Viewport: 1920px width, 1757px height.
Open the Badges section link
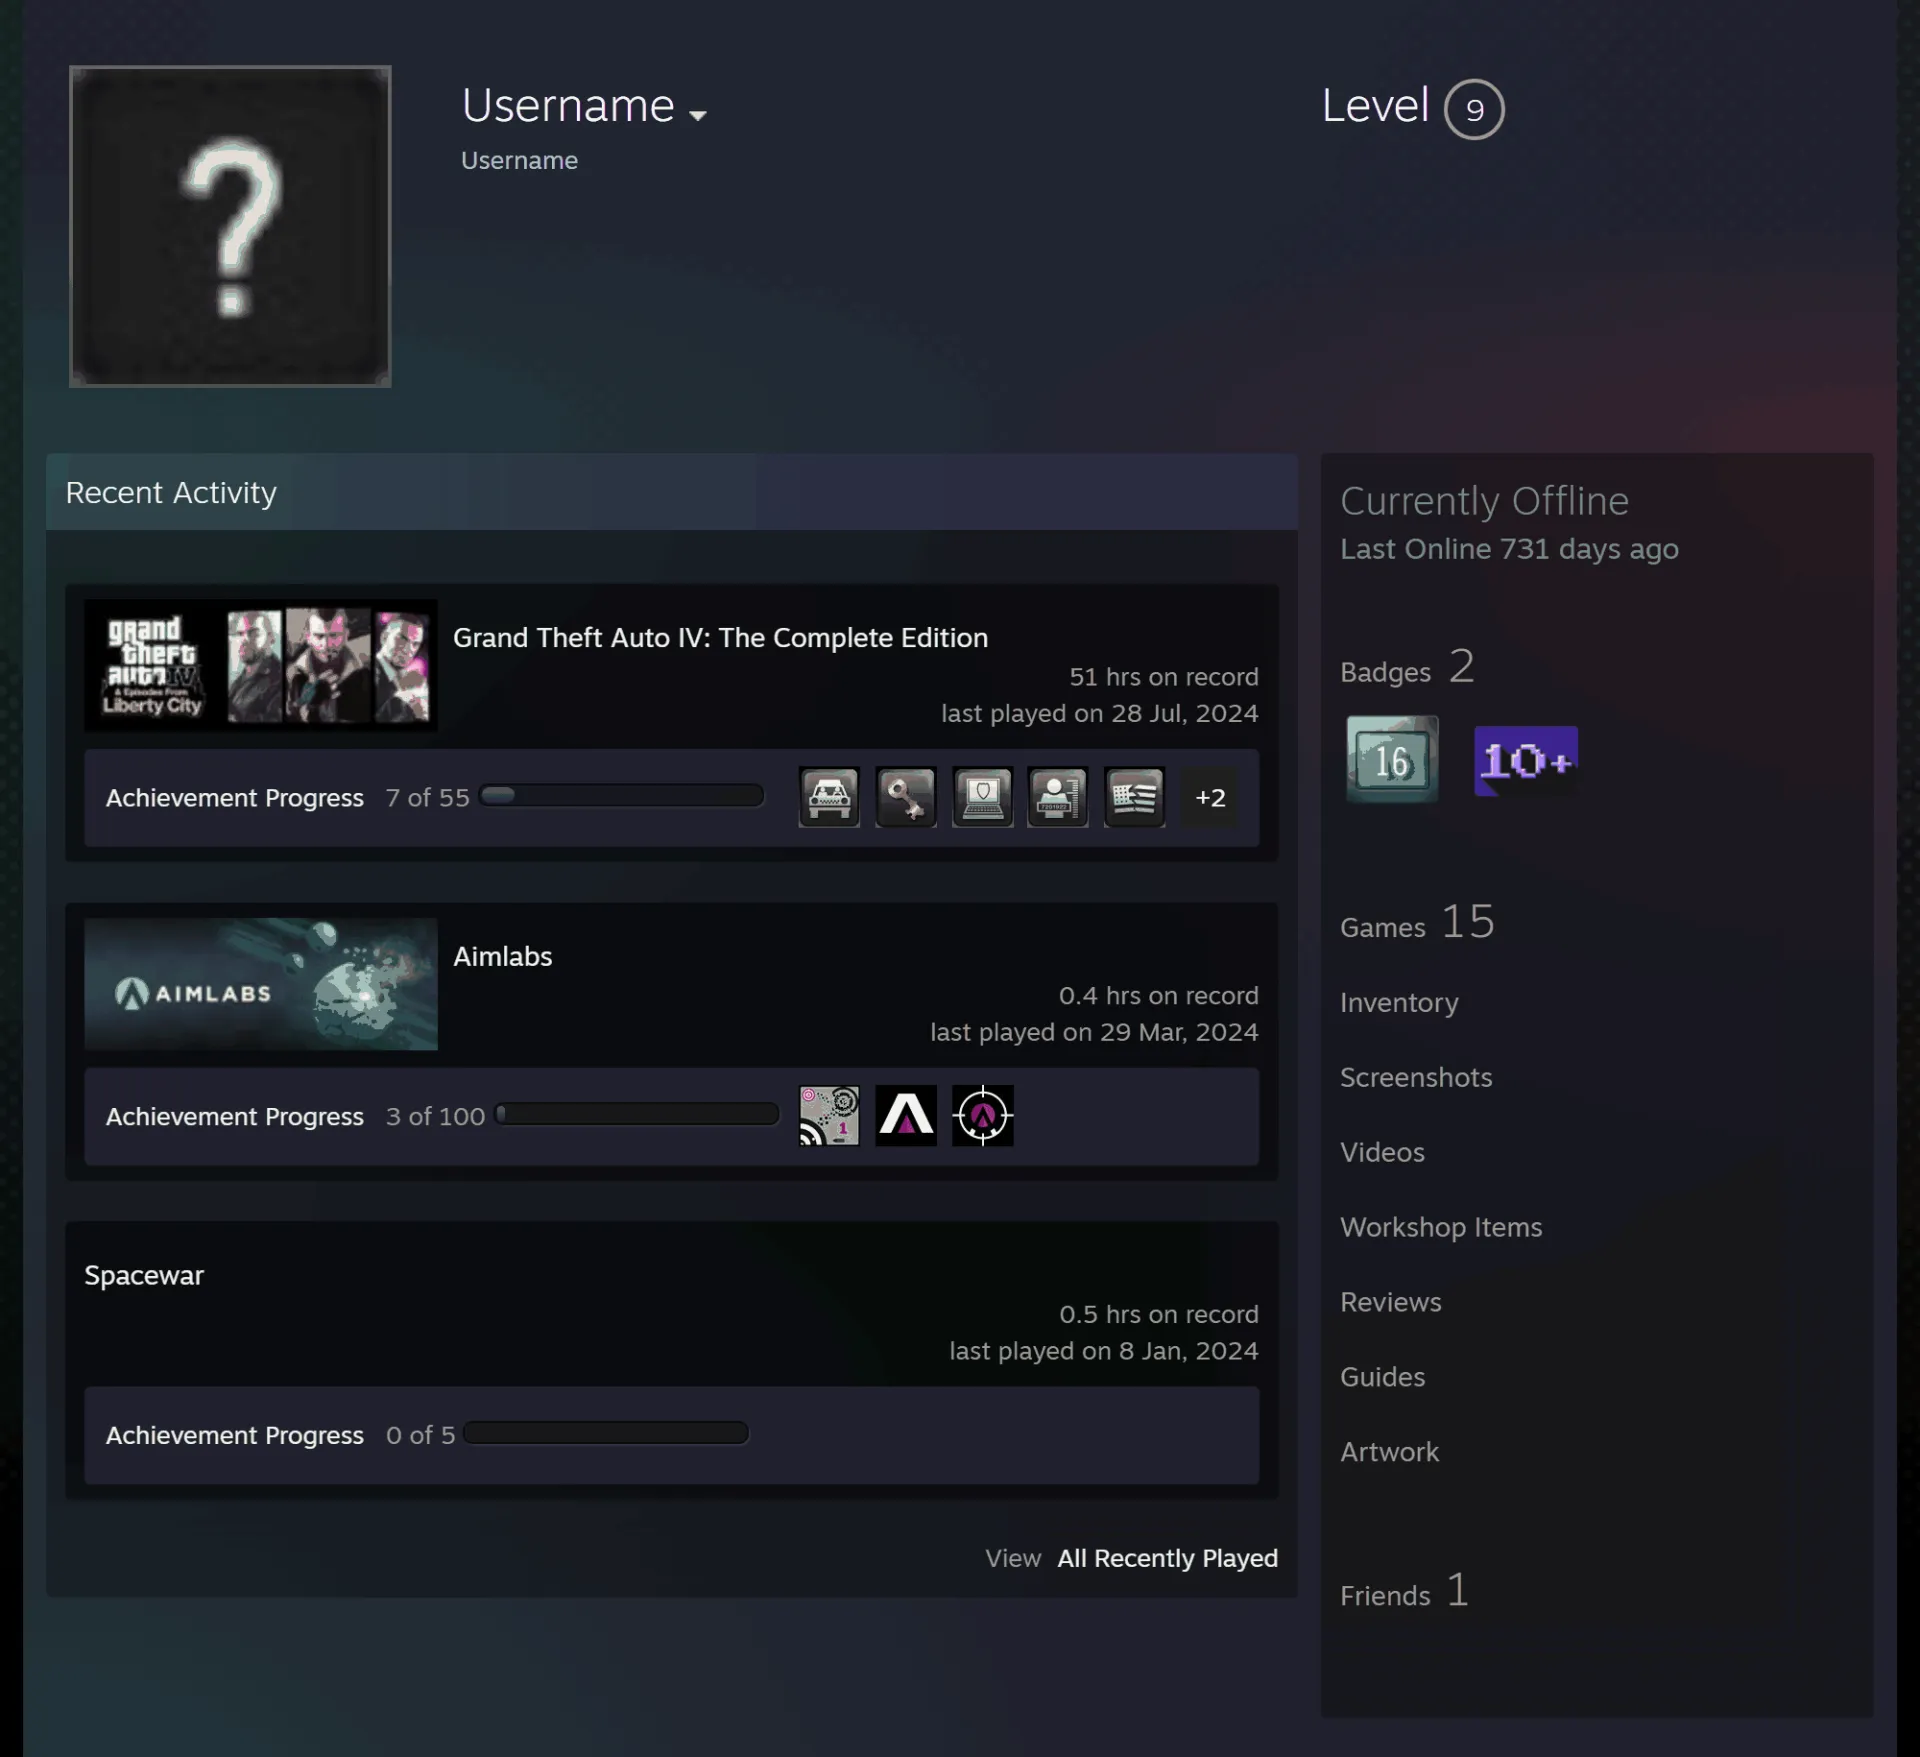click(x=1407, y=667)
